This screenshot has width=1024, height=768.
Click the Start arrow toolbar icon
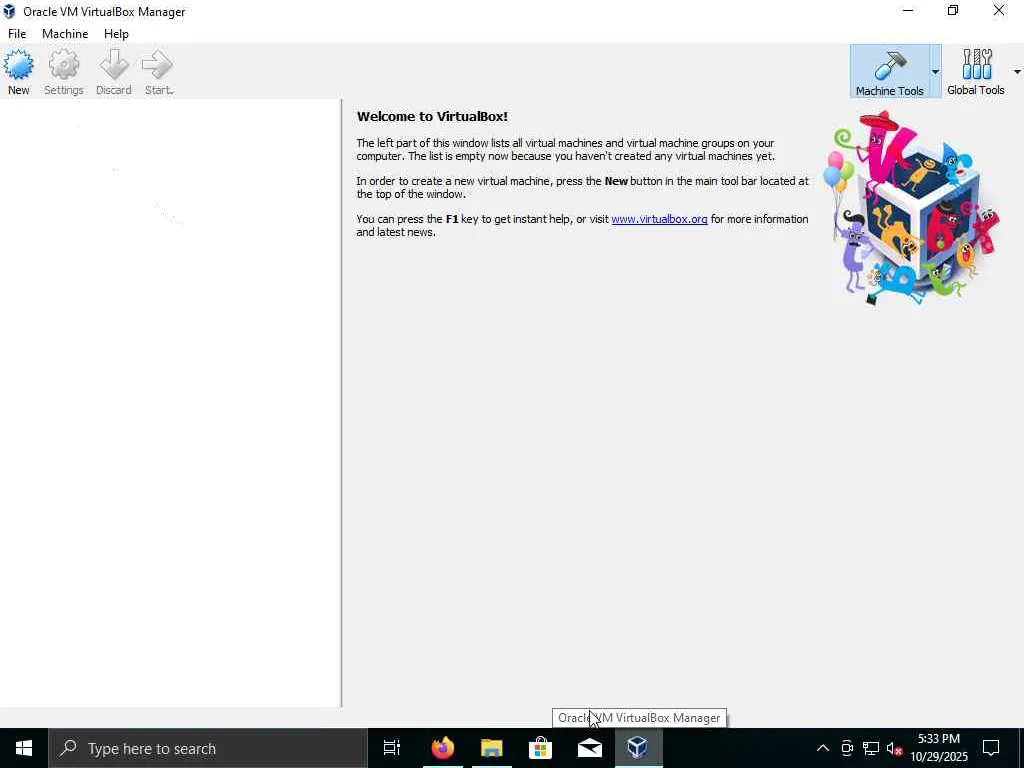click(x=157, y=65)
